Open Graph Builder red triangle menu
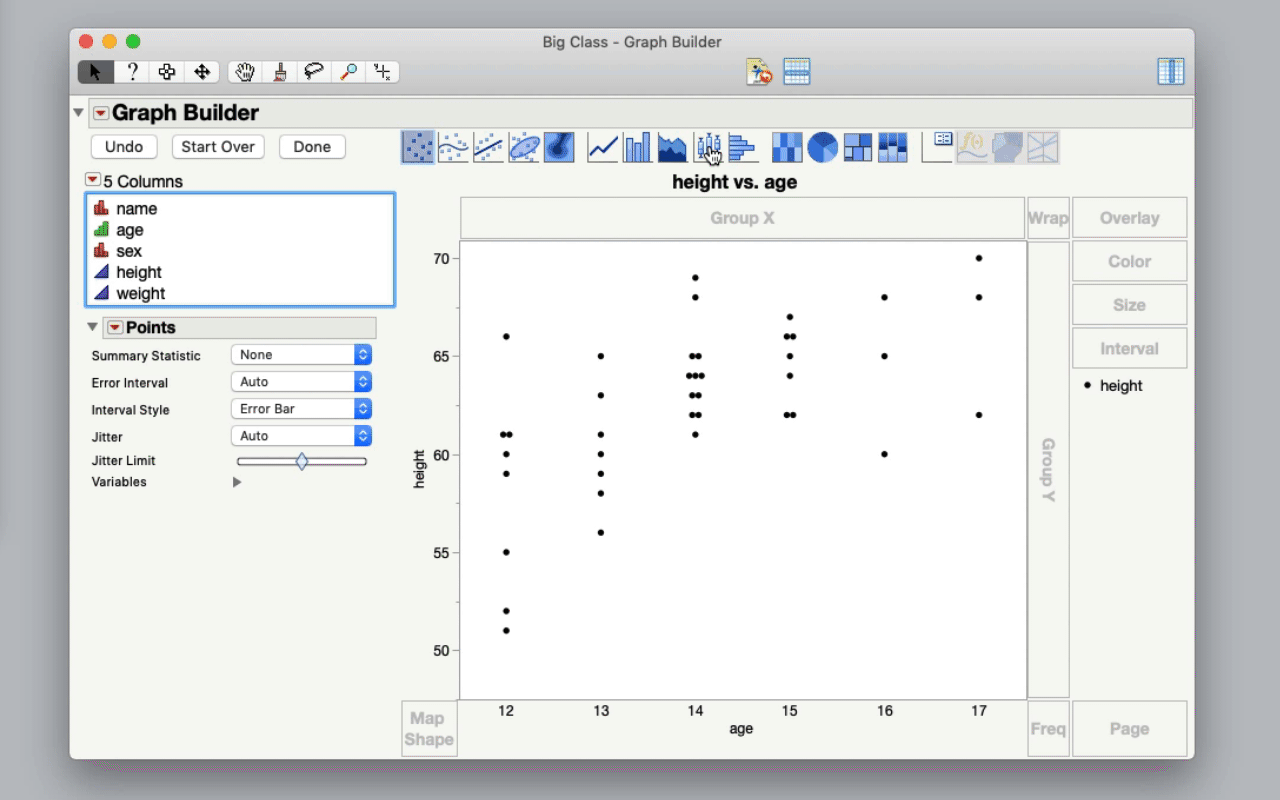The height and width of the screenshot is (800, 1280). click(x=100, y=113)
